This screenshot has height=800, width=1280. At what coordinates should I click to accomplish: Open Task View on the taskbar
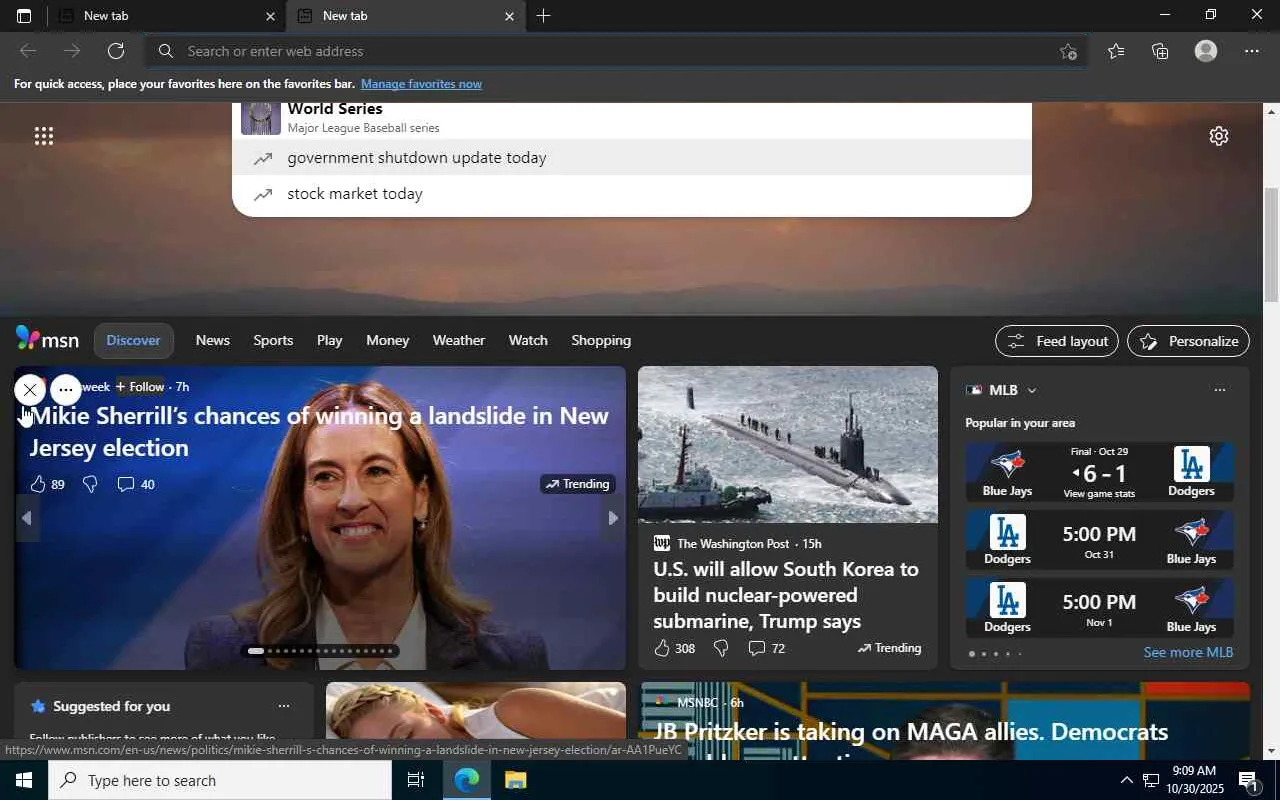pyautogui.click(x=416, y=780)
